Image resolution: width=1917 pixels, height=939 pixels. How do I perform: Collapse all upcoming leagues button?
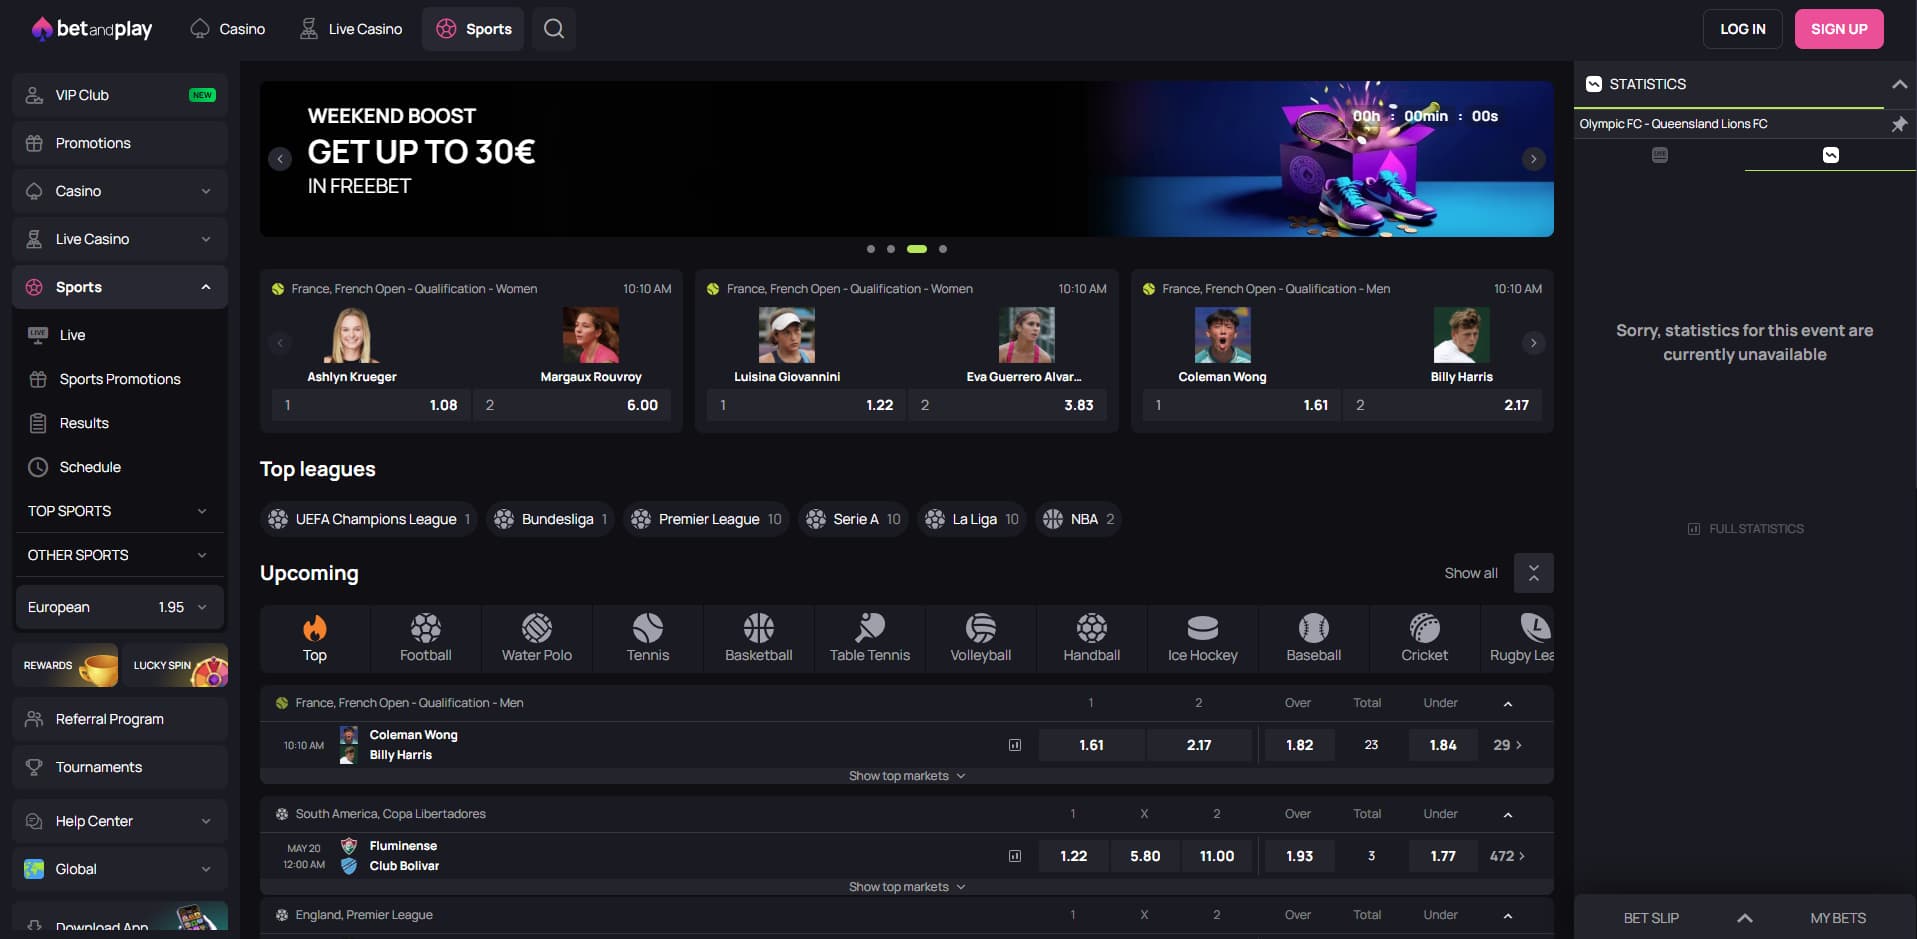pyautogui.click(x=1533, y=573)
